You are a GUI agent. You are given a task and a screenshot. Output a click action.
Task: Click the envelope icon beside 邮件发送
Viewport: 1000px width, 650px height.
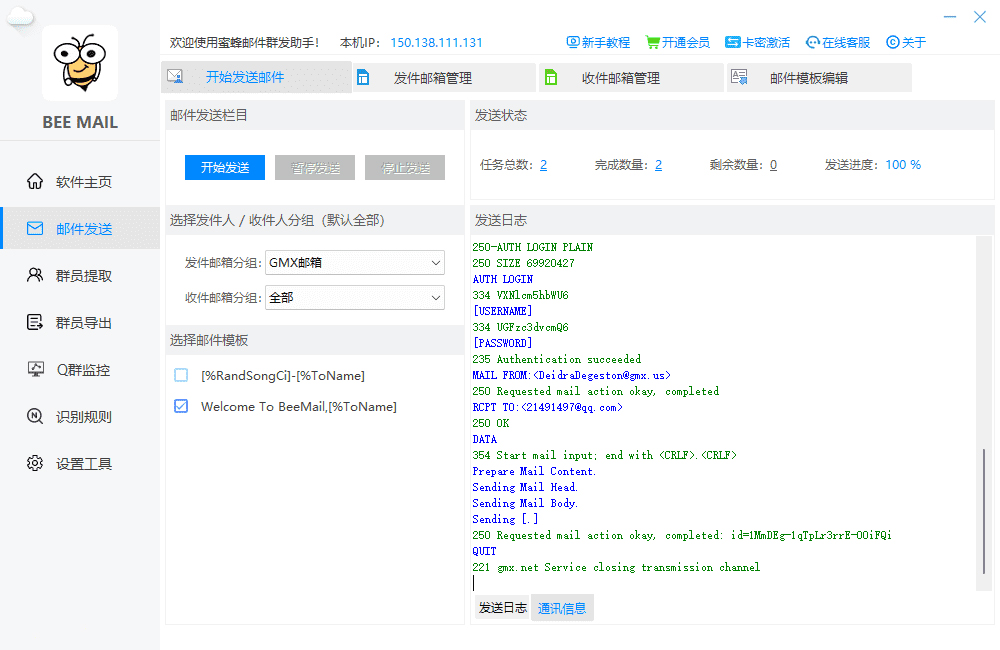point(35,228)
